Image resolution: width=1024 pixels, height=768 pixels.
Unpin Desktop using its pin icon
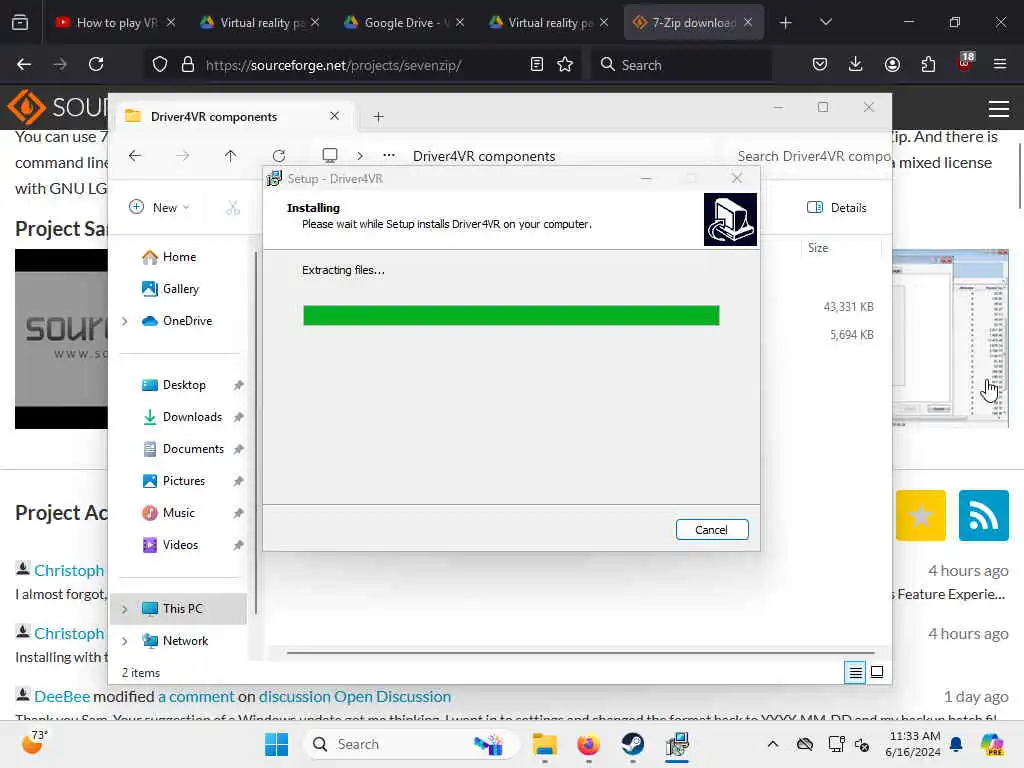coord(238,385)
